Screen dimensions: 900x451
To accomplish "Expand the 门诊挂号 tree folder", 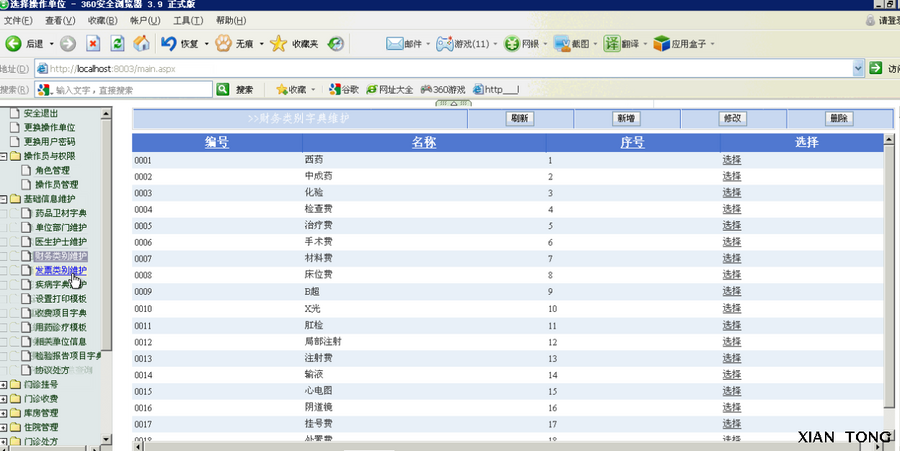I will coord(3,384).
